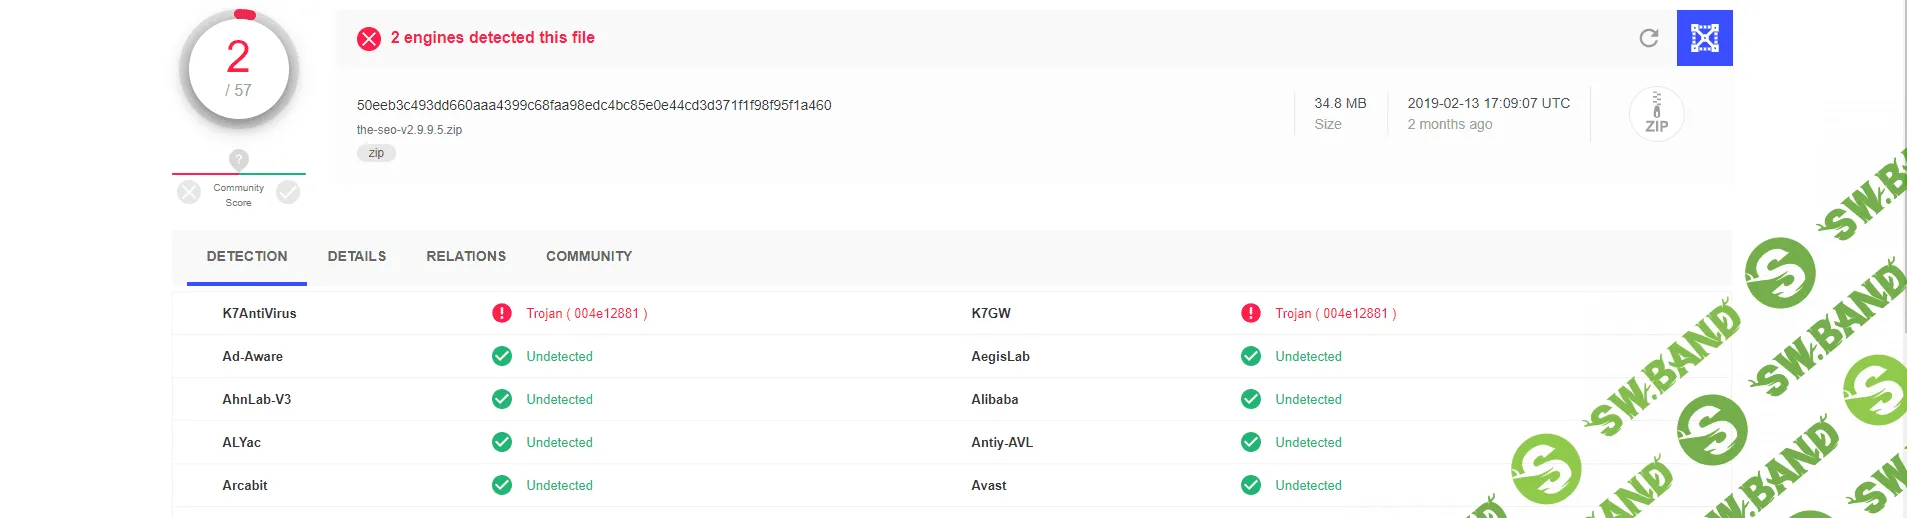Vote malicious with the community X button
The image size is (1907, 518).
tap(189, 192)
